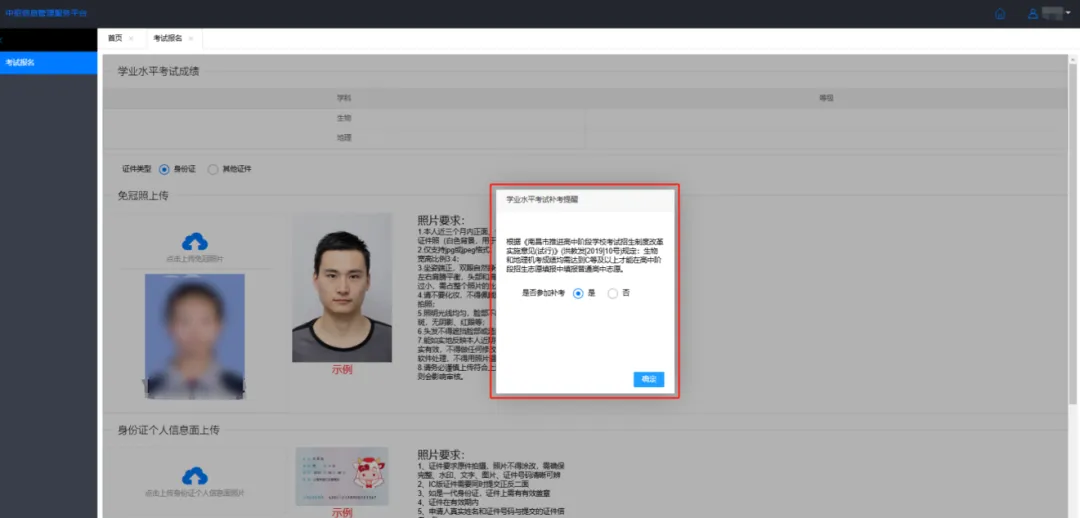Click the 确定 button in the dialog
This screenshot has height=518, width=1080.
[x=649, y=380]
